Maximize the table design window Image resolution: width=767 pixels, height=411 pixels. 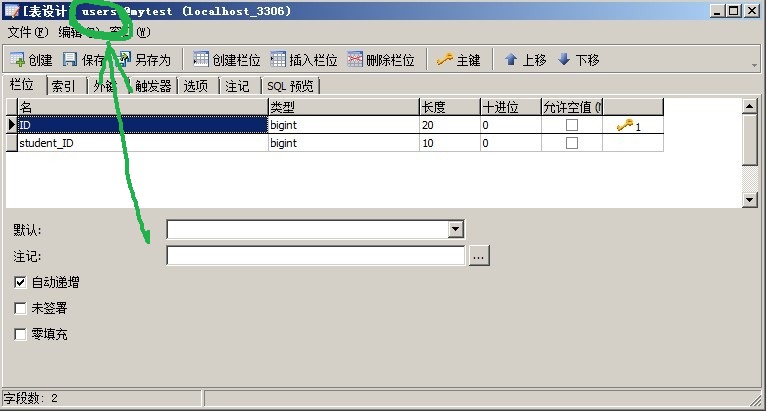pyautogui.click(x=733, y=11)
